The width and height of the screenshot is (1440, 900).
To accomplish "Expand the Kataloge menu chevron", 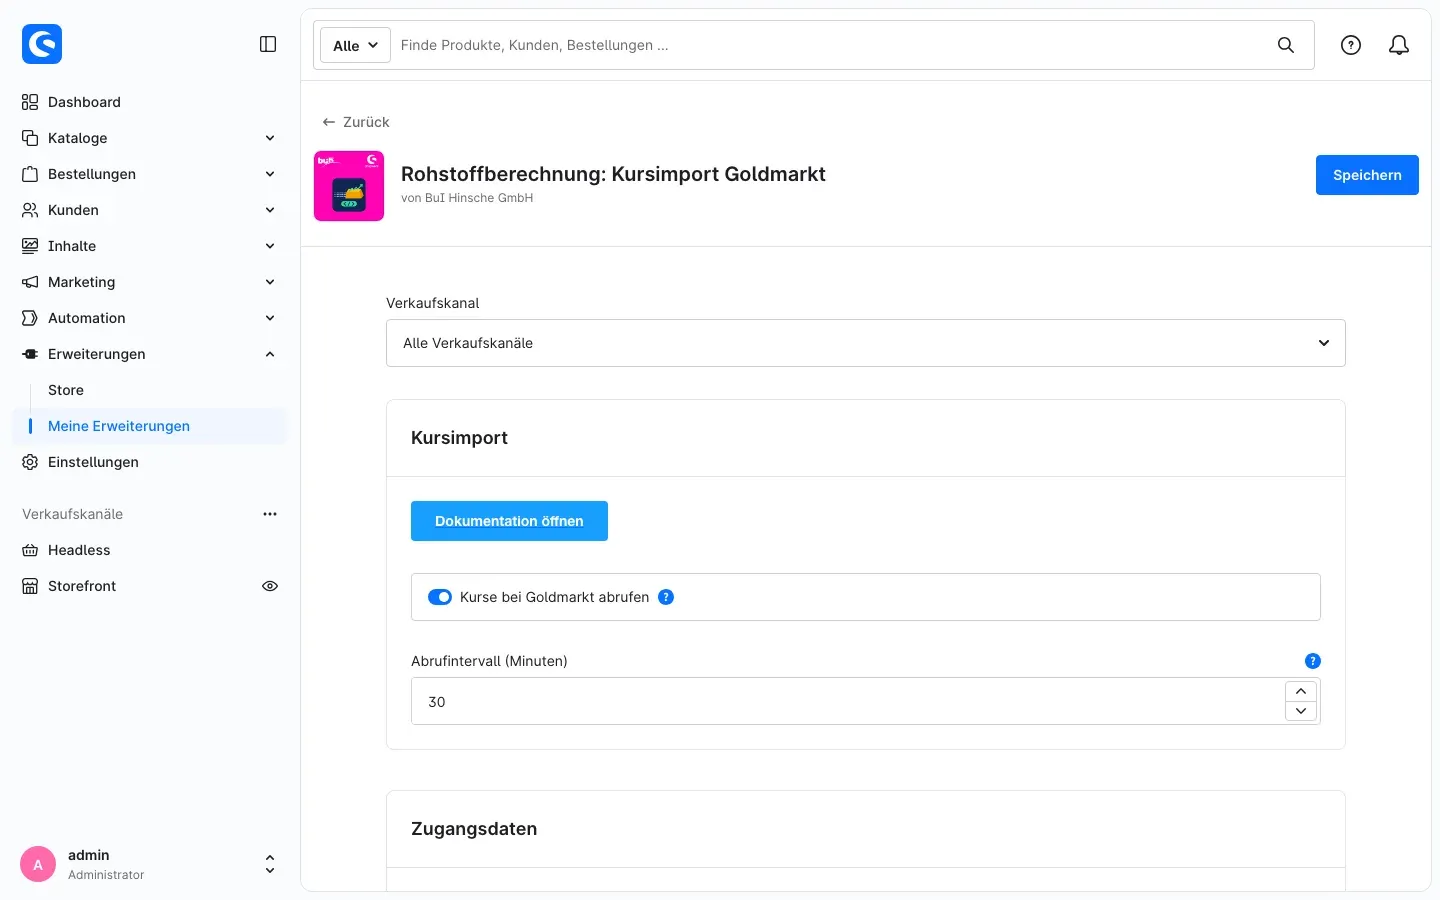I will click(x=270, y=138).
